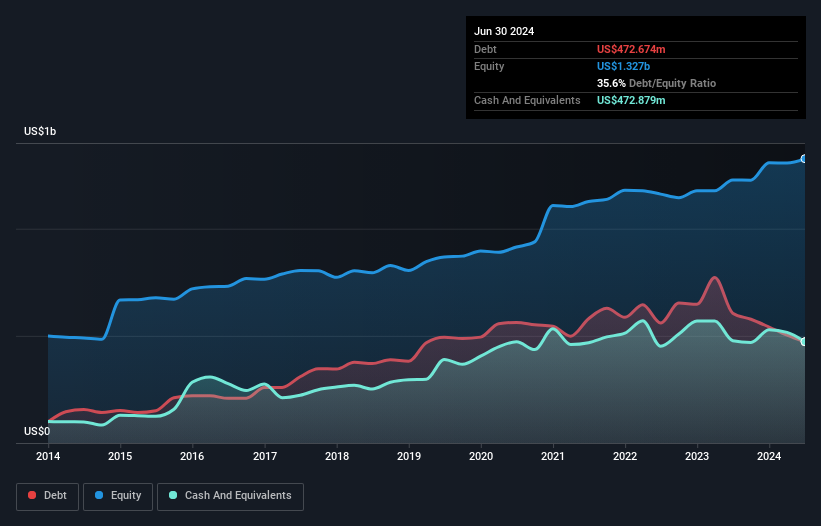
Task: Click the US$472.879m cash value
Action: [631, 100]
